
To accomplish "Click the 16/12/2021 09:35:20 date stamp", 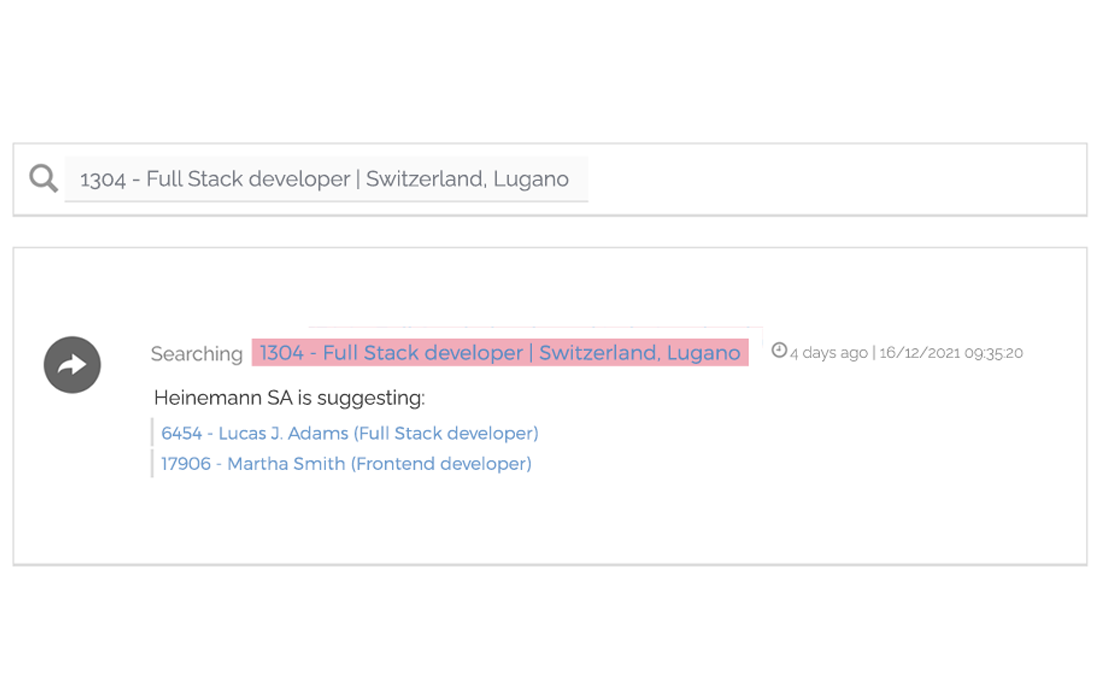I will 951,353.
